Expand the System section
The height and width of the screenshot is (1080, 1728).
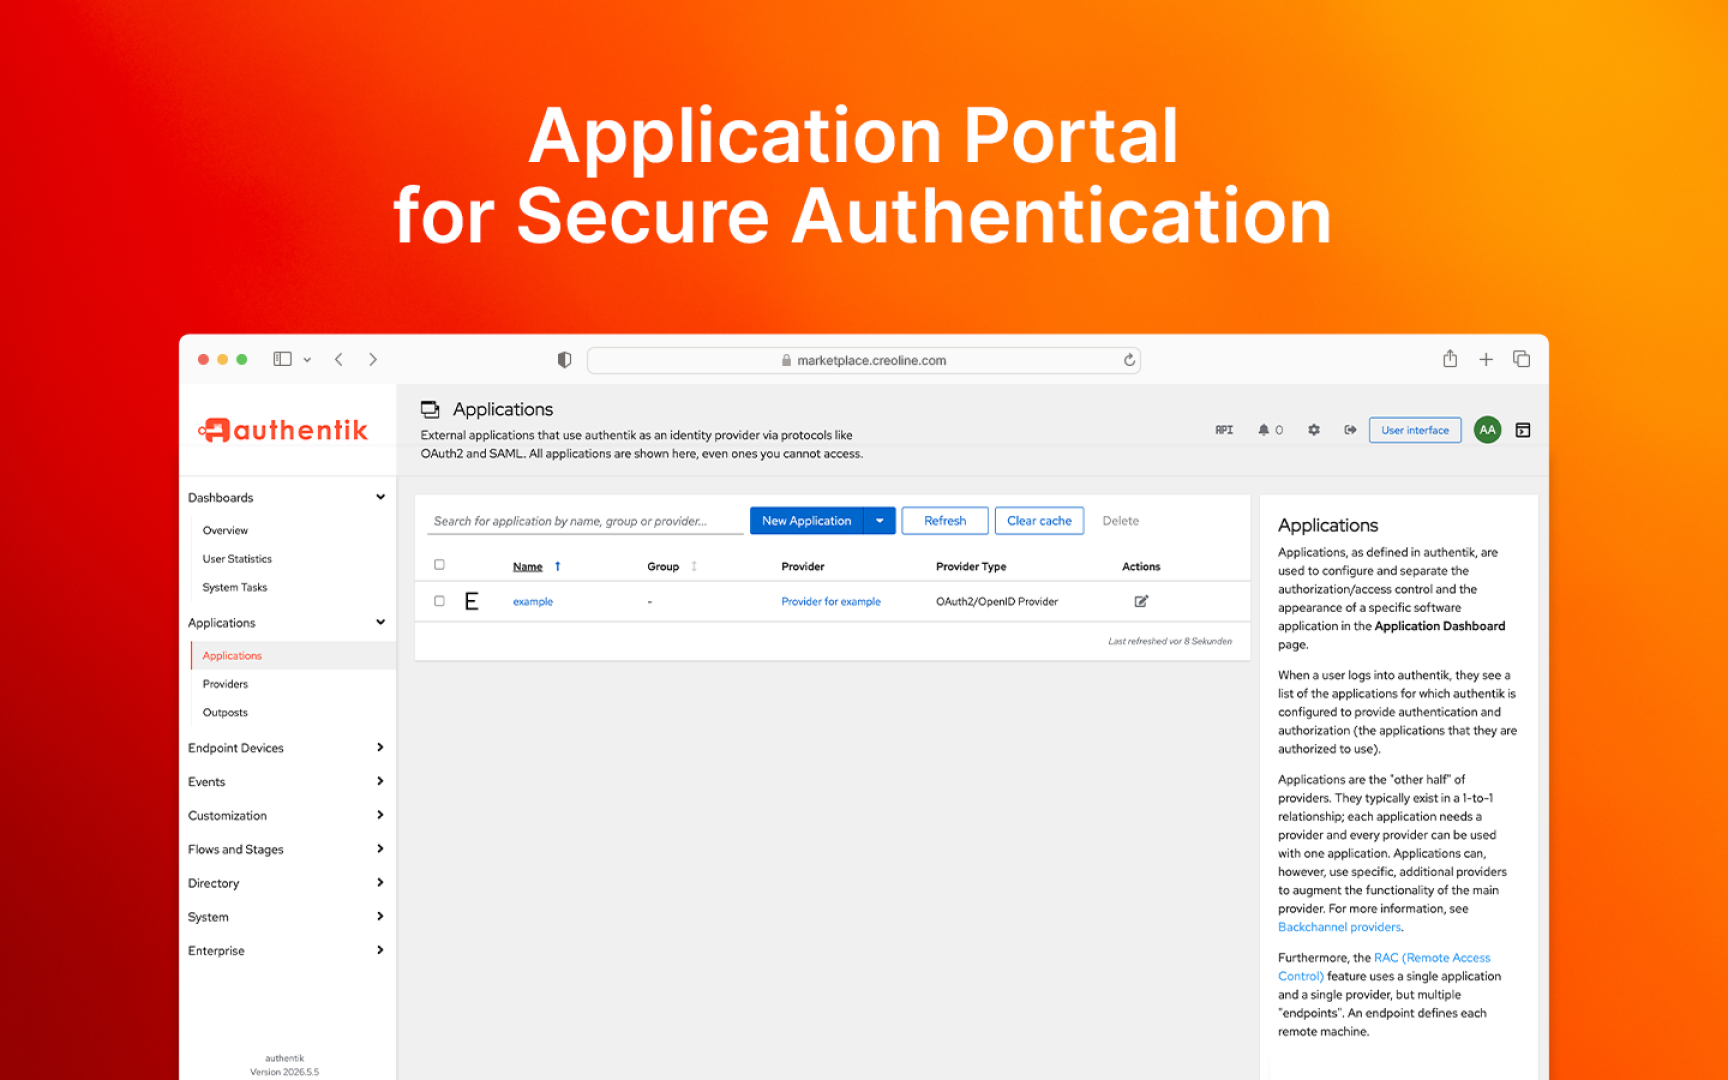click(380, 916)
